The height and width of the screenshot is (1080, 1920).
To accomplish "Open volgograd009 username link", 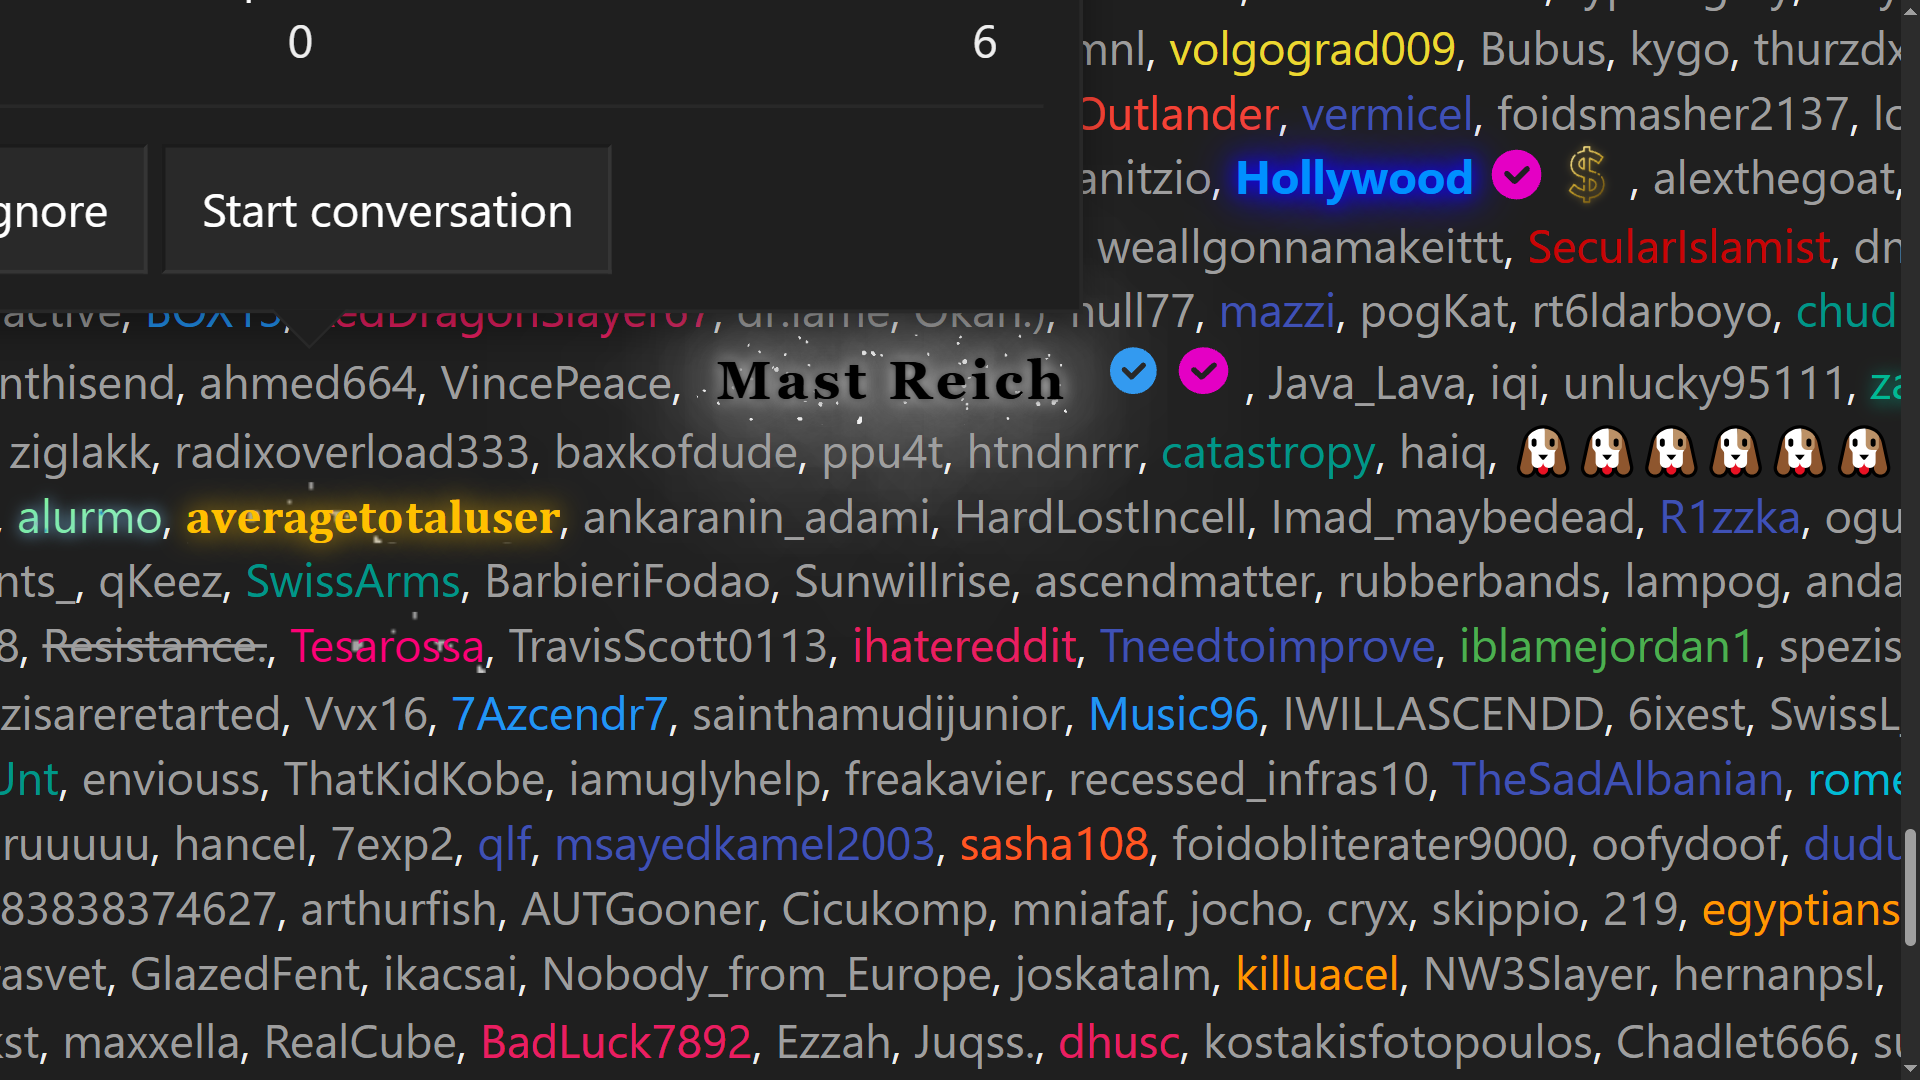I will (x=1312, y=49).
